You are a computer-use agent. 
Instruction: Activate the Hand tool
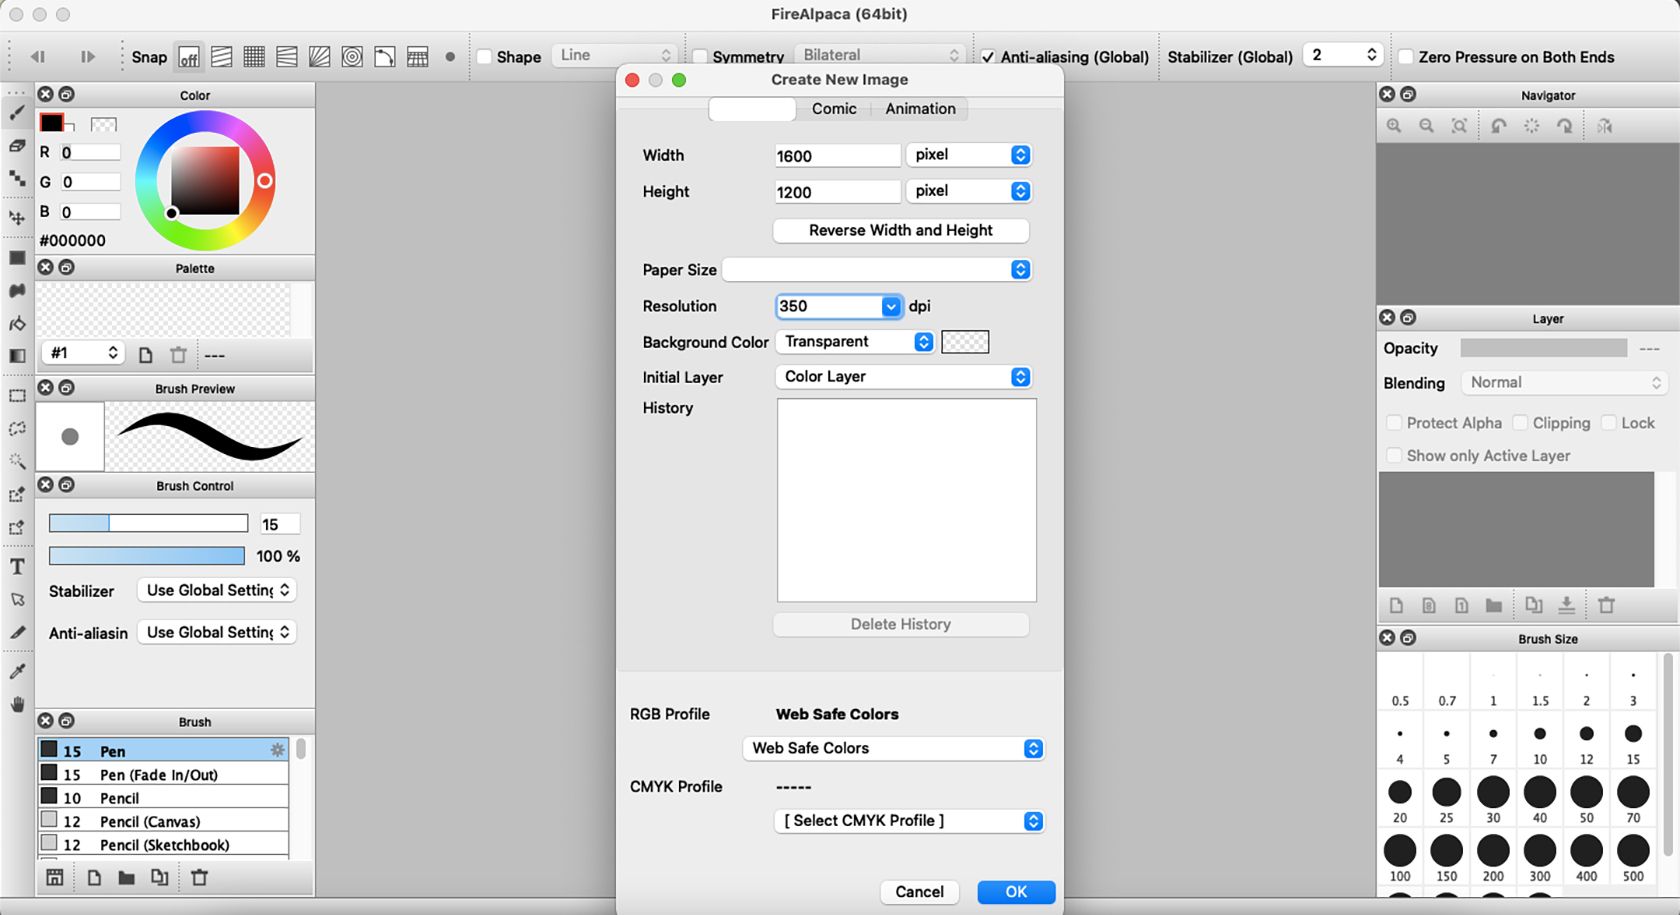[x=17, y=704]
